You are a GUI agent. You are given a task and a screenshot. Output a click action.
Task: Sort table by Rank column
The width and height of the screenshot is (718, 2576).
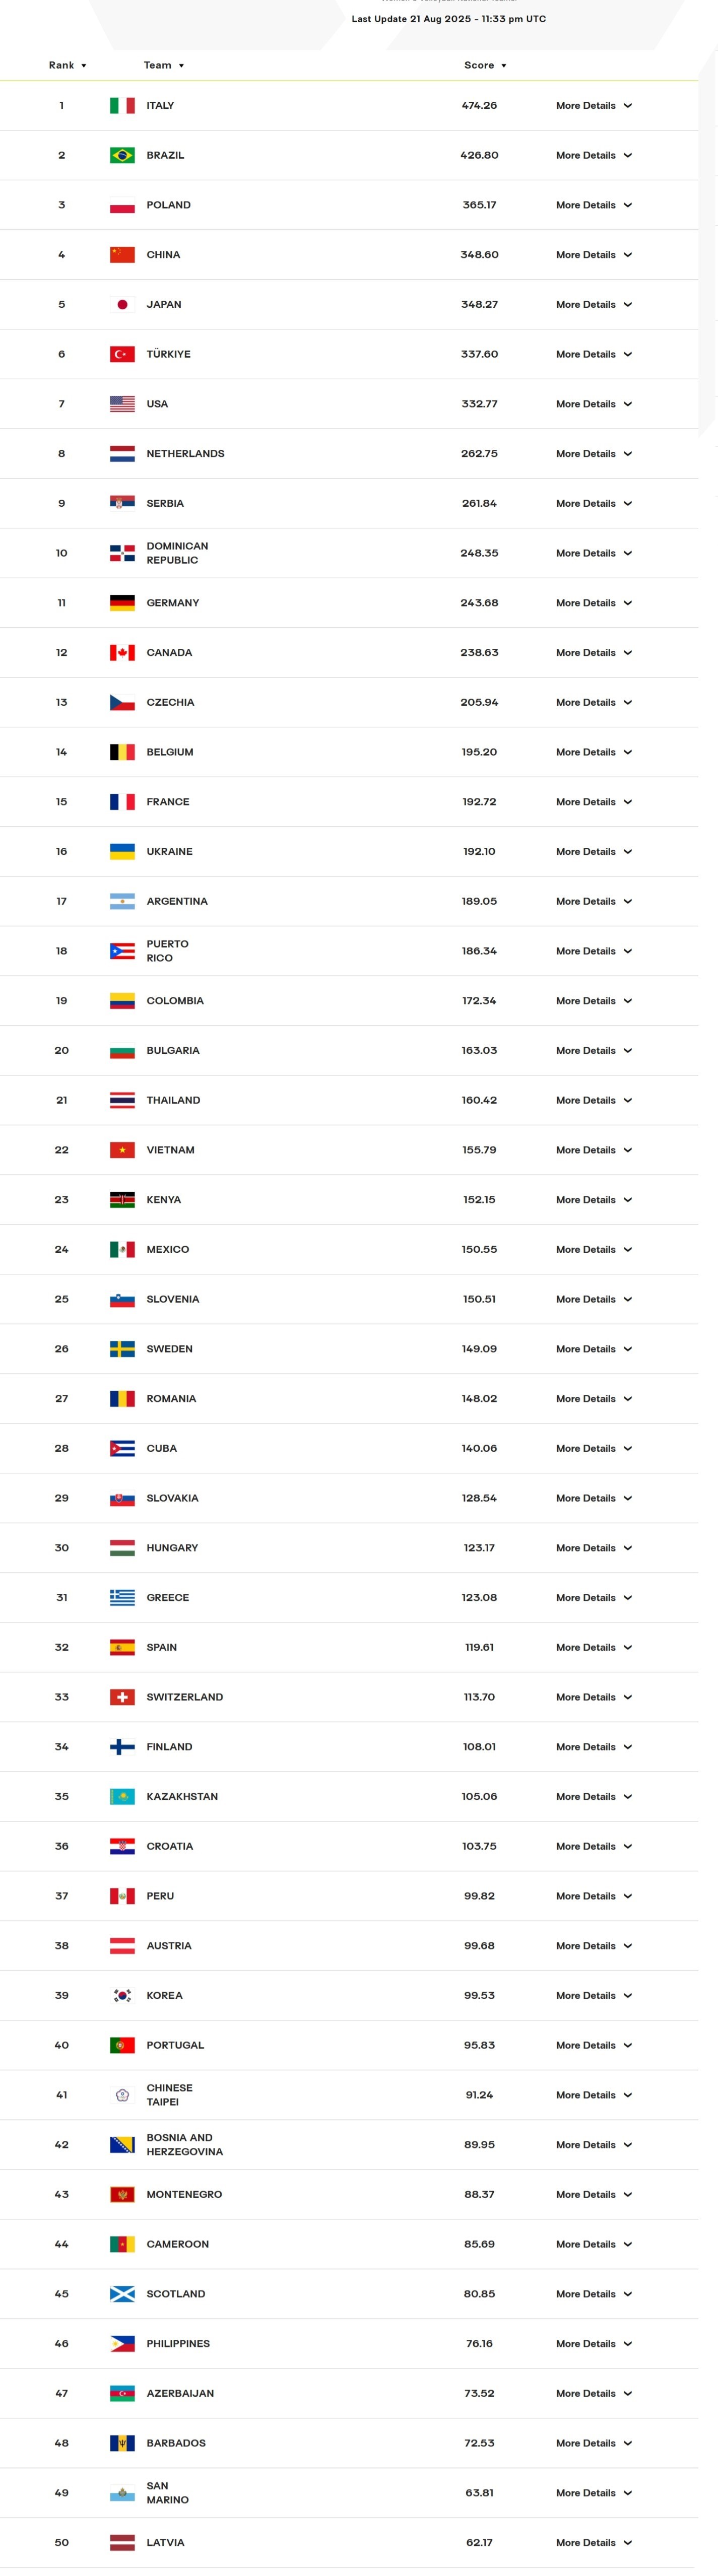coord(67,65)
